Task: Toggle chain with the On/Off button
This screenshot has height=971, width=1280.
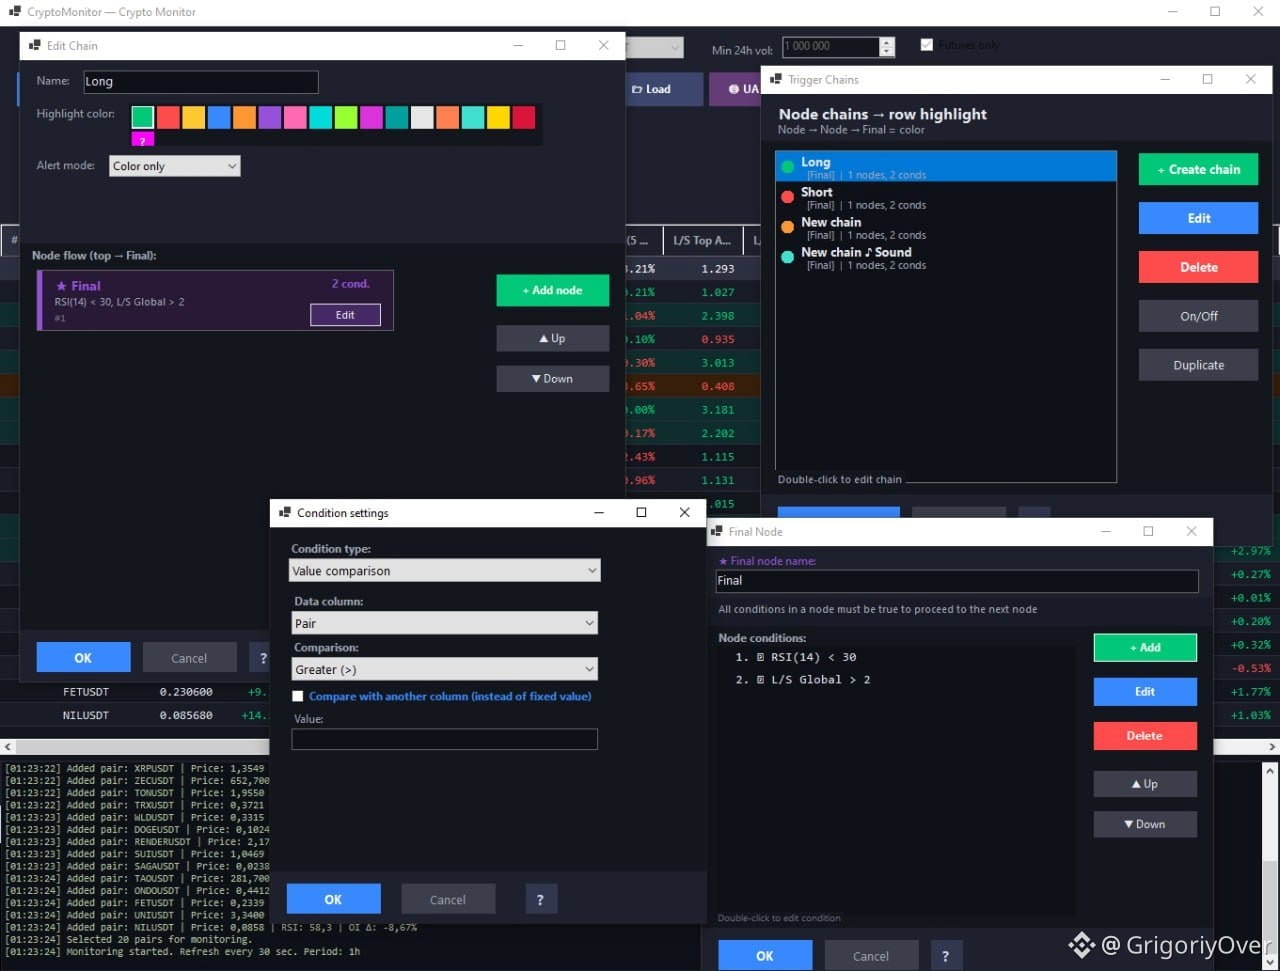Action: coord(1198,316)
